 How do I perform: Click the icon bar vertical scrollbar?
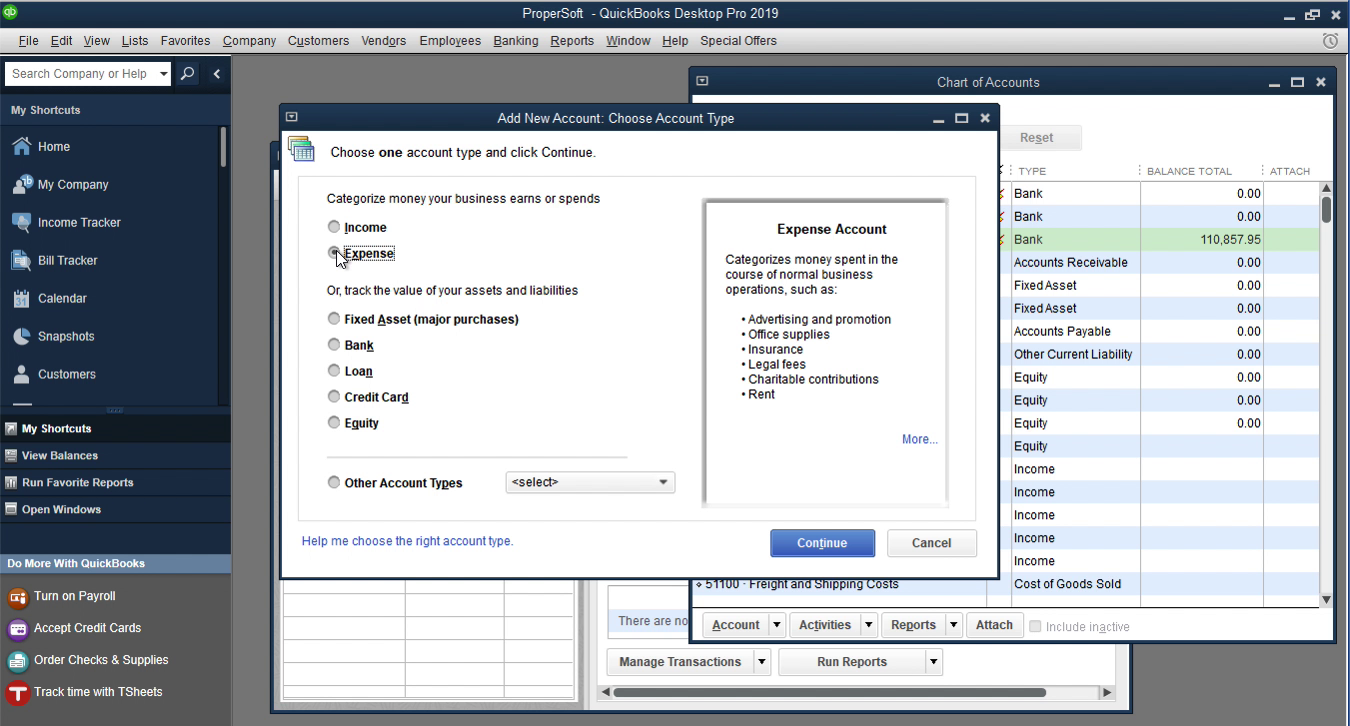pos(223,147)
